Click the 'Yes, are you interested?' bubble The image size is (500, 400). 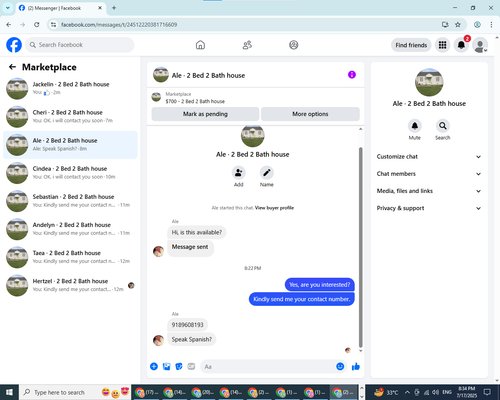point(320,284)
